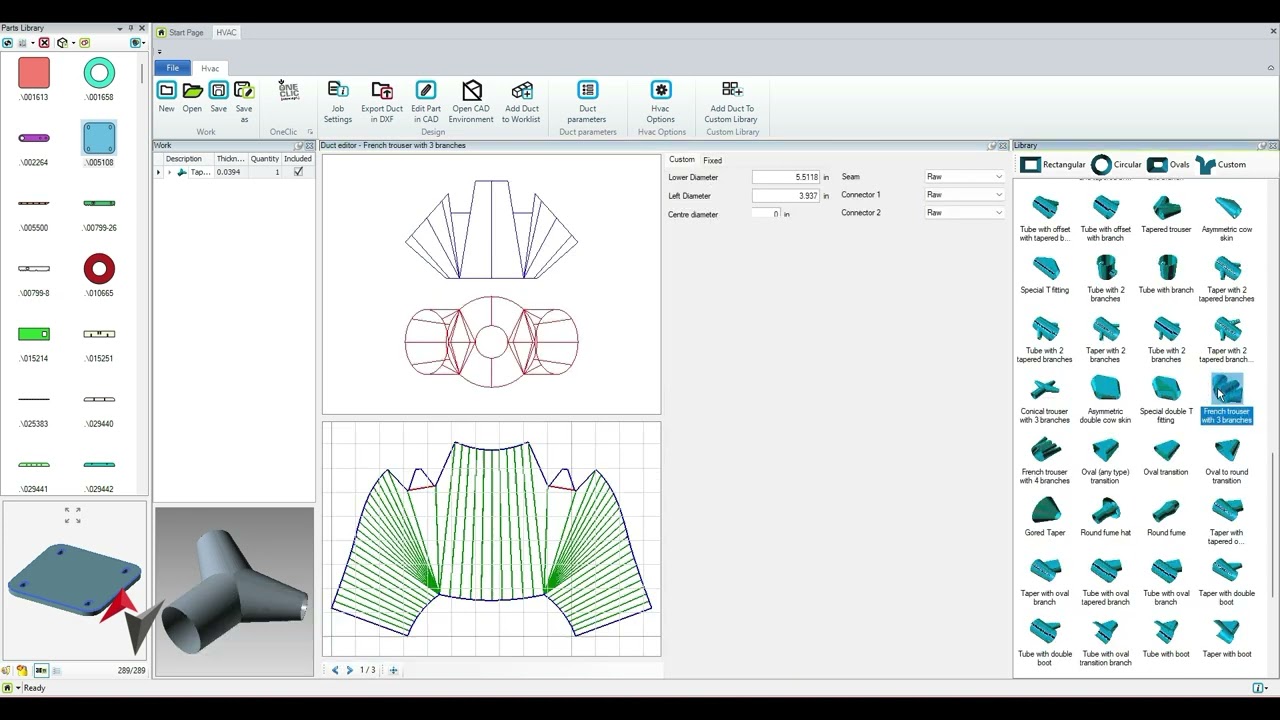
Task: Open the OneClic group dialog launcher
Action: [310, 132]
